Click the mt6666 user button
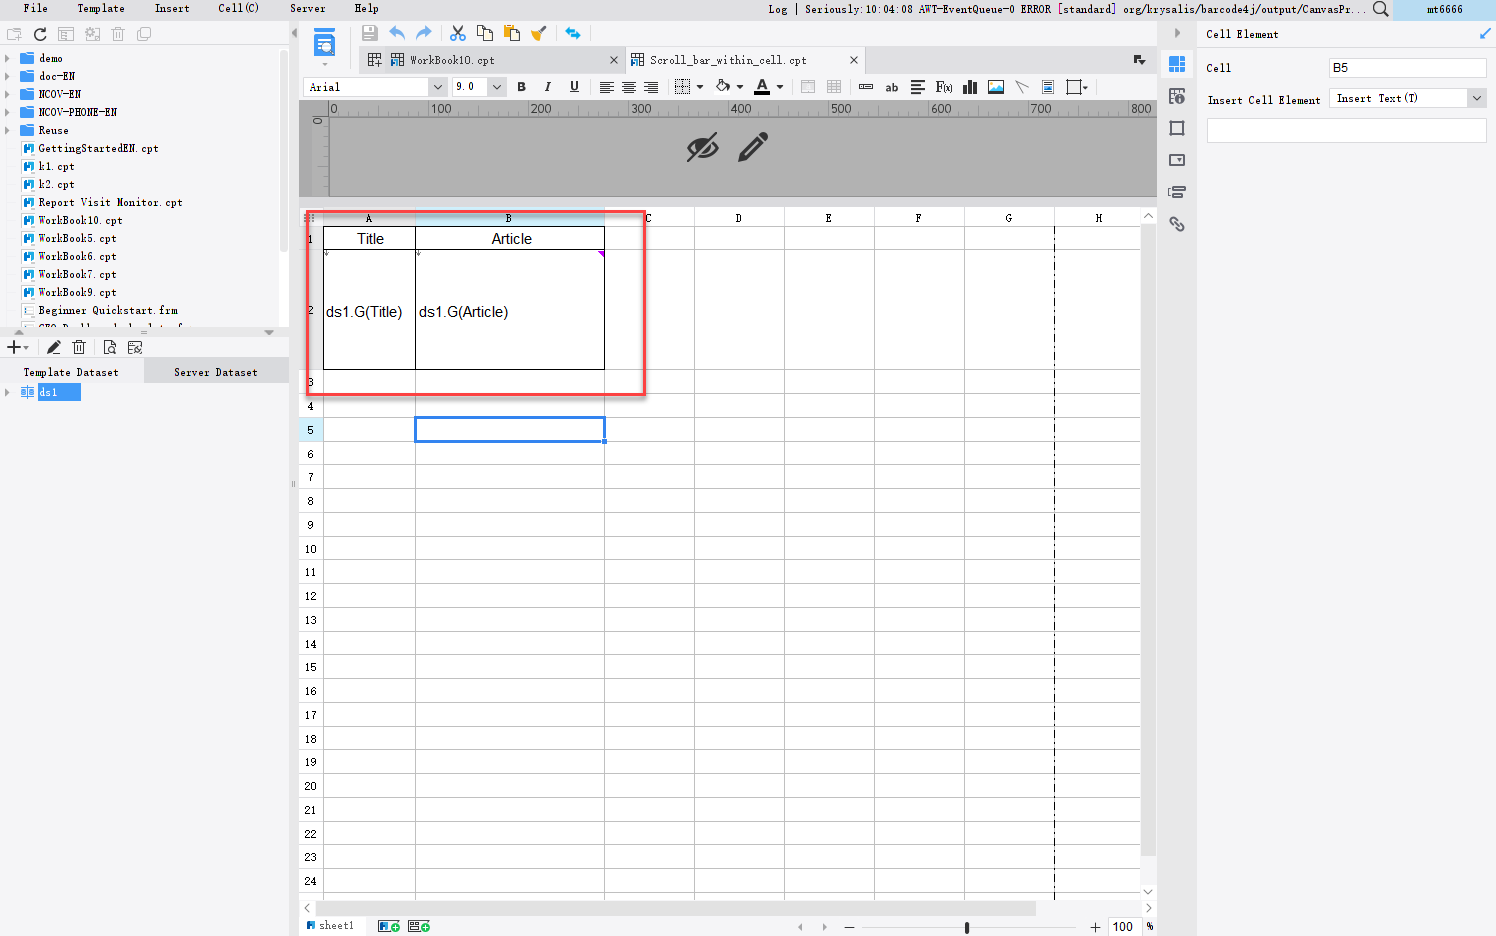Viewport: 1496px width, 936px height. tap(1444, 9)
